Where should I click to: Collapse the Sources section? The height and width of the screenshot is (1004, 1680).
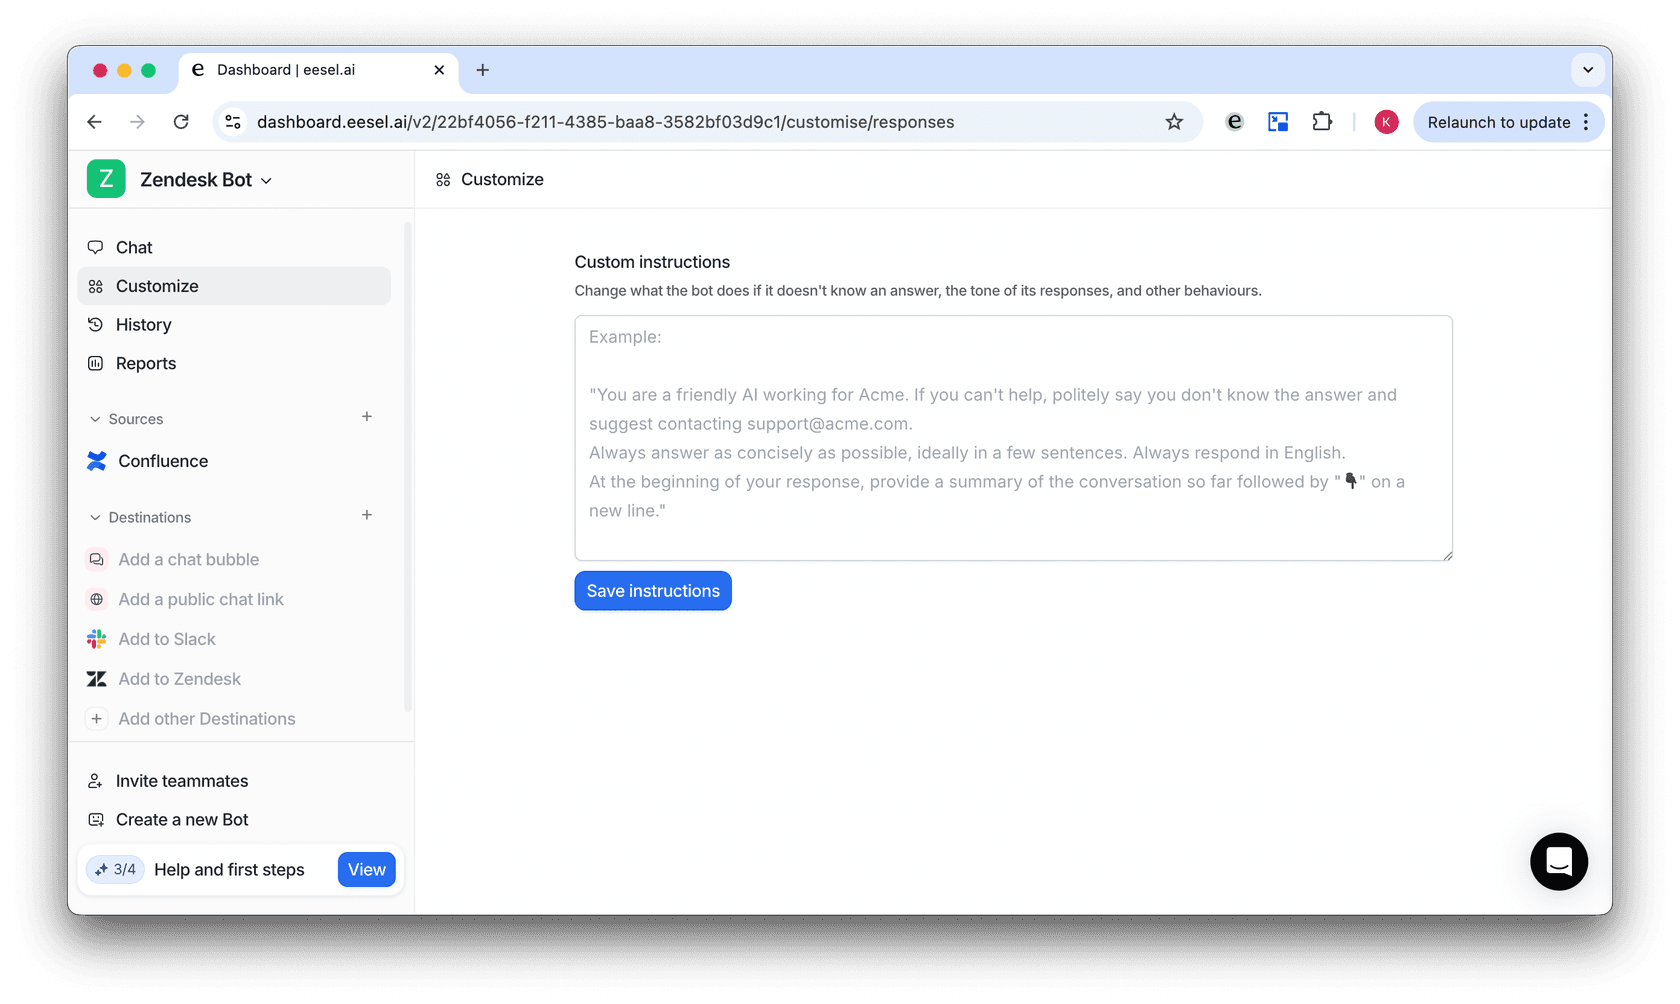click(x=96, y=419)
